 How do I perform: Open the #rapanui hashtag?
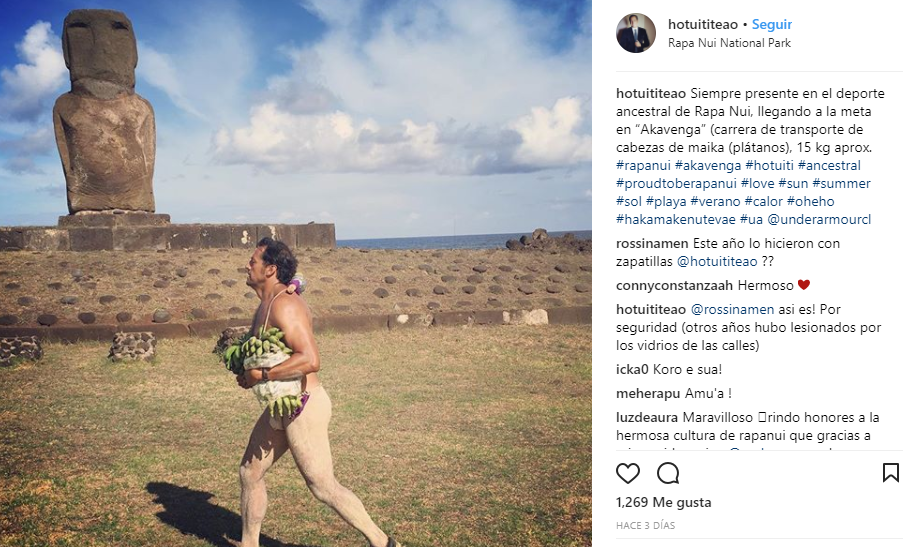tap(643, 165)
